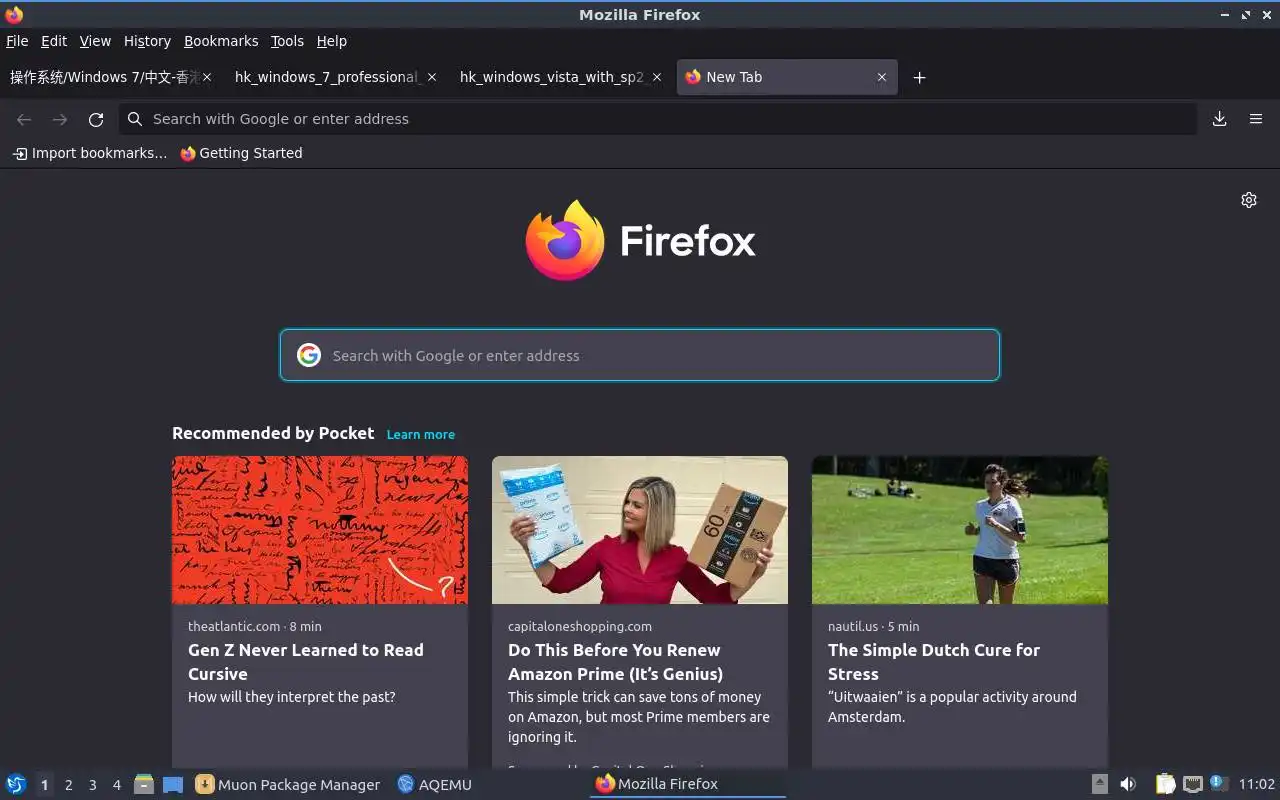Screen dimensions: 1280x800
Task: Click Import bookmarks in bookmarks toolbar
Action: coord(90,153)
